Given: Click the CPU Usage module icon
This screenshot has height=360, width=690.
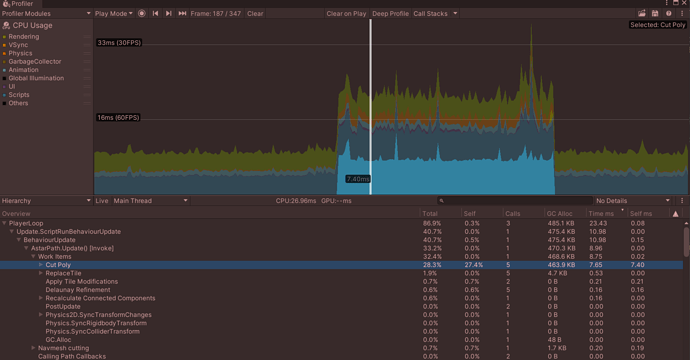Looking at the screenshot, I should point(6,26).
